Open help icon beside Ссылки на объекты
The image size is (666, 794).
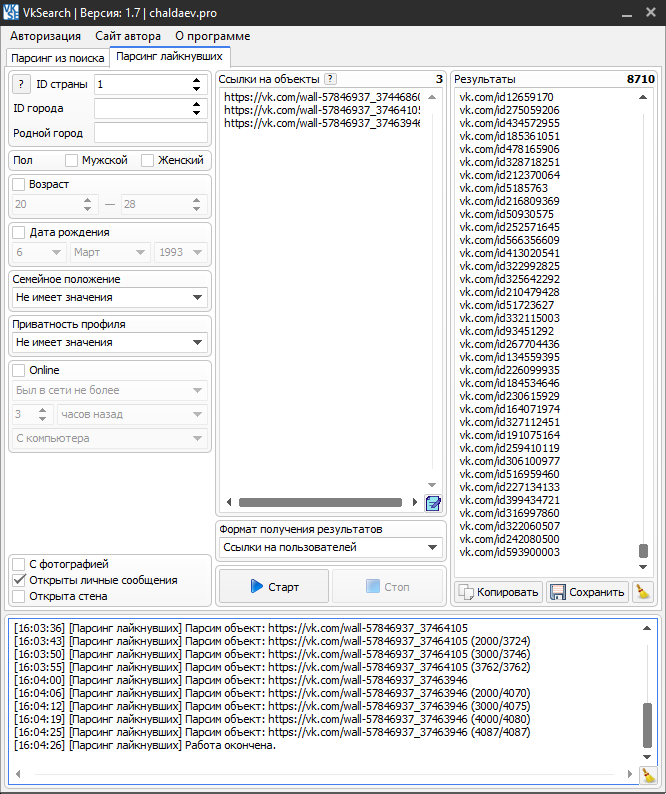tap(330, 79)
